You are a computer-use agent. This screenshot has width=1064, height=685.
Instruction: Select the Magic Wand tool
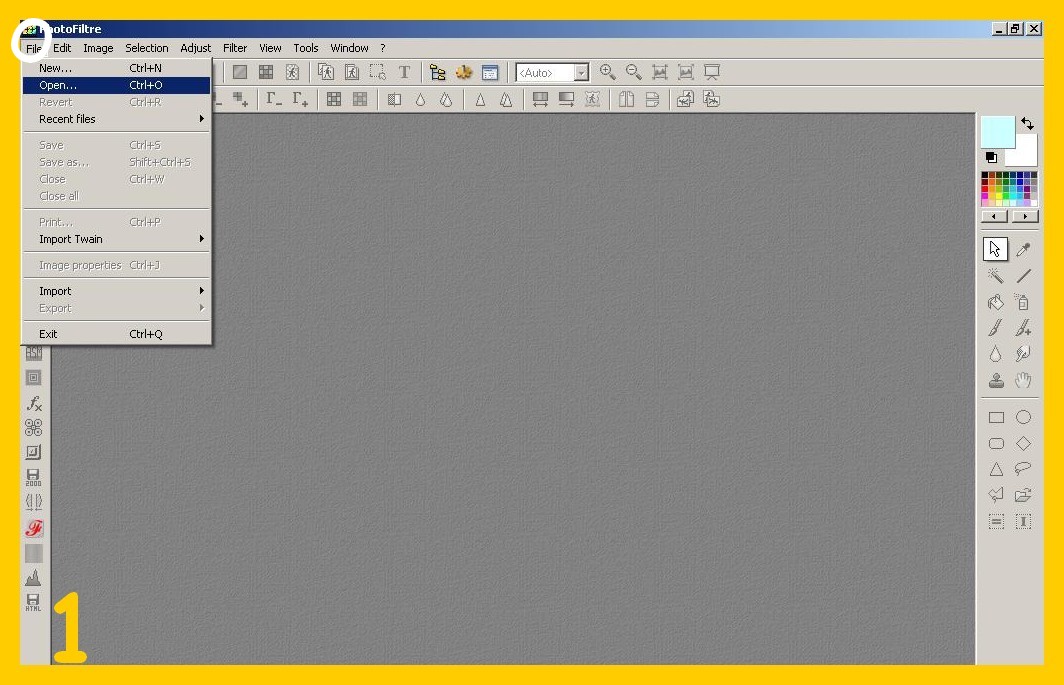[x=996, y=276]
